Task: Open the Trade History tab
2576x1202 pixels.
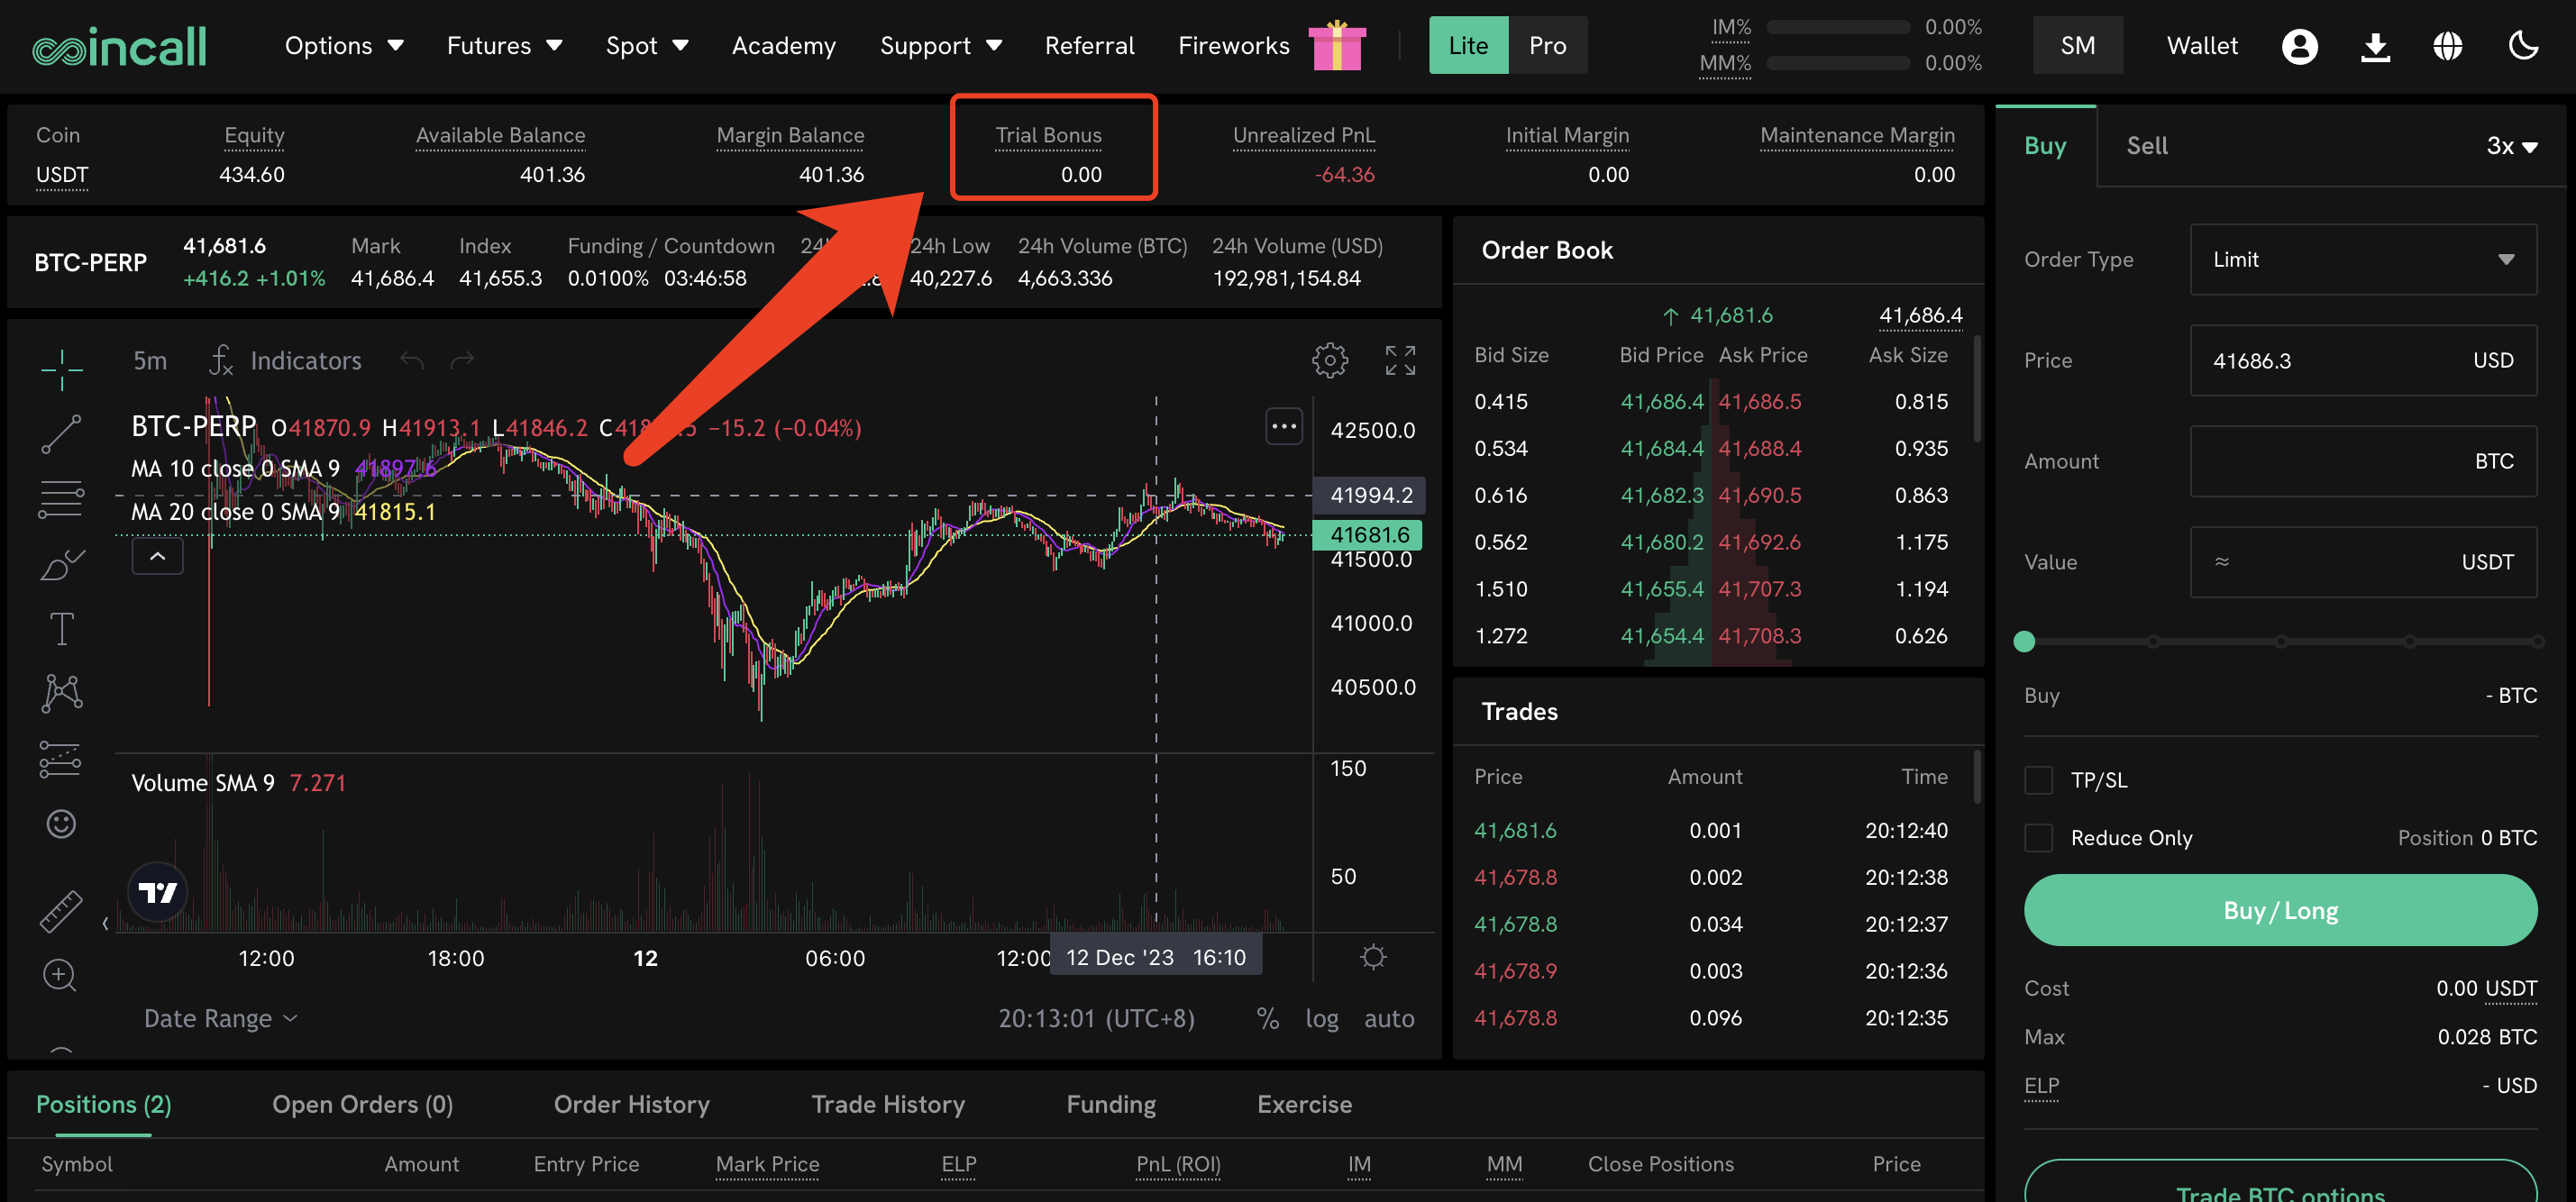Action: 887,1104
